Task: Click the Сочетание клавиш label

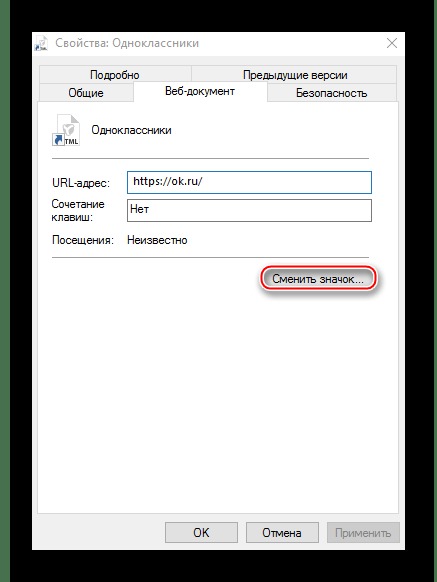Action: [78, 210]
